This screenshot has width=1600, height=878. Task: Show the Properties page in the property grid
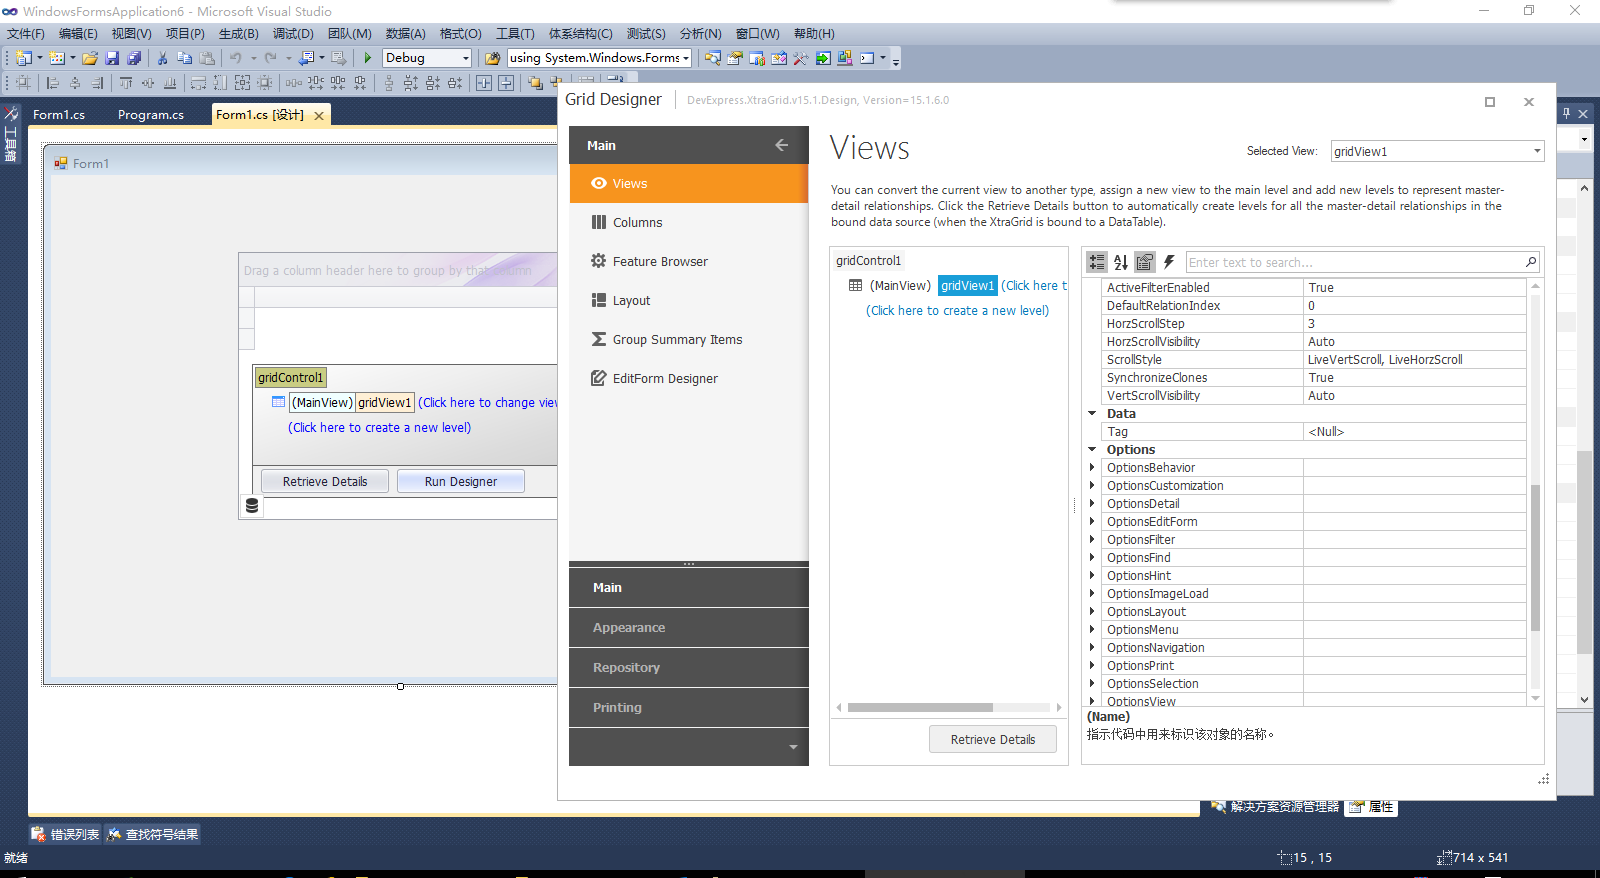pos(1145,262)
